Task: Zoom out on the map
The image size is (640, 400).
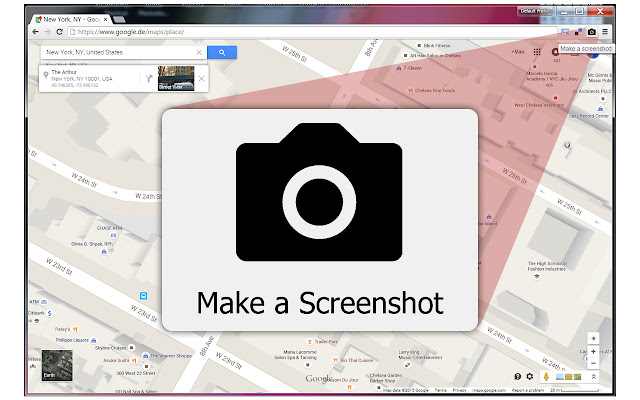Action: tap(593, 363)
